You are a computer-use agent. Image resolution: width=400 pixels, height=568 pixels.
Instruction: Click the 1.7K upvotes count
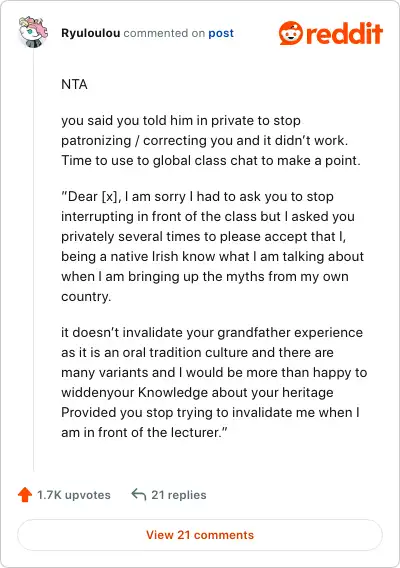74,495
